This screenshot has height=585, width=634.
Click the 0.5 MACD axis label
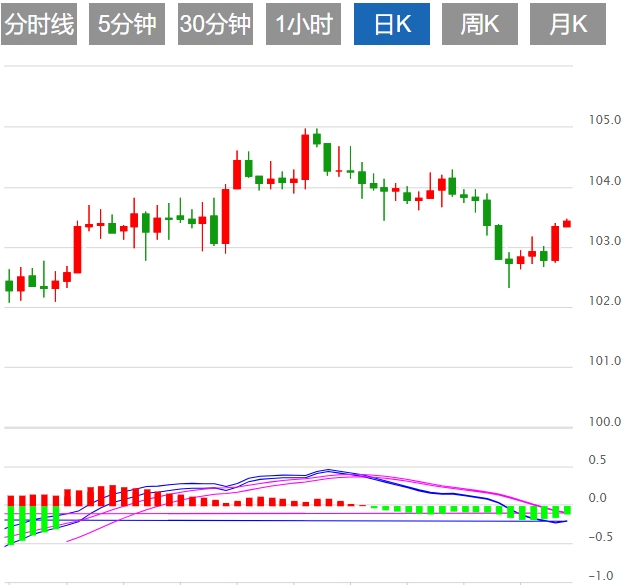[598, 460]
